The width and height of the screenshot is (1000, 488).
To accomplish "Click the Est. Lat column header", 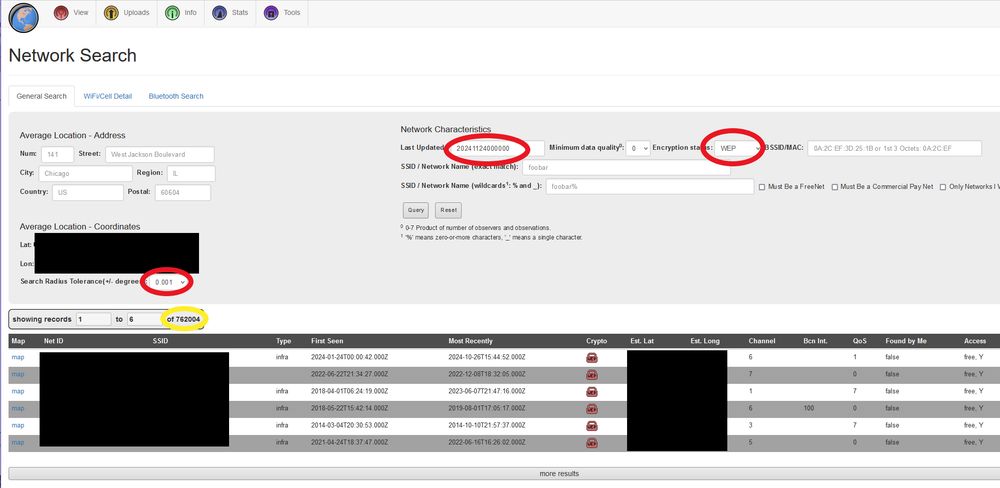I will [642, 341].
